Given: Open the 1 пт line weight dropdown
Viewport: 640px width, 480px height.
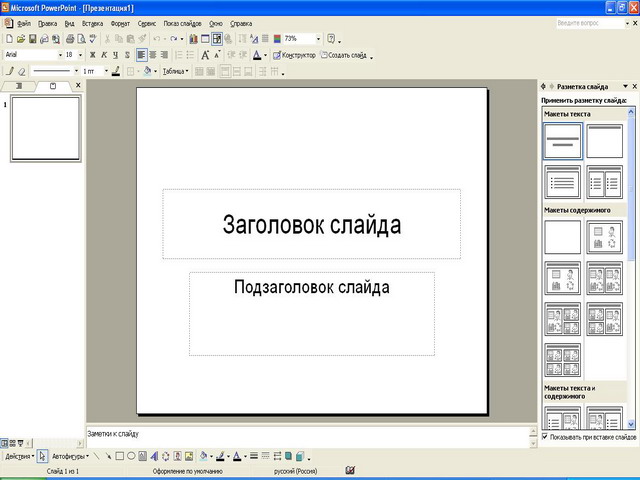Looking at the screenshot, I should click(106, 71).
